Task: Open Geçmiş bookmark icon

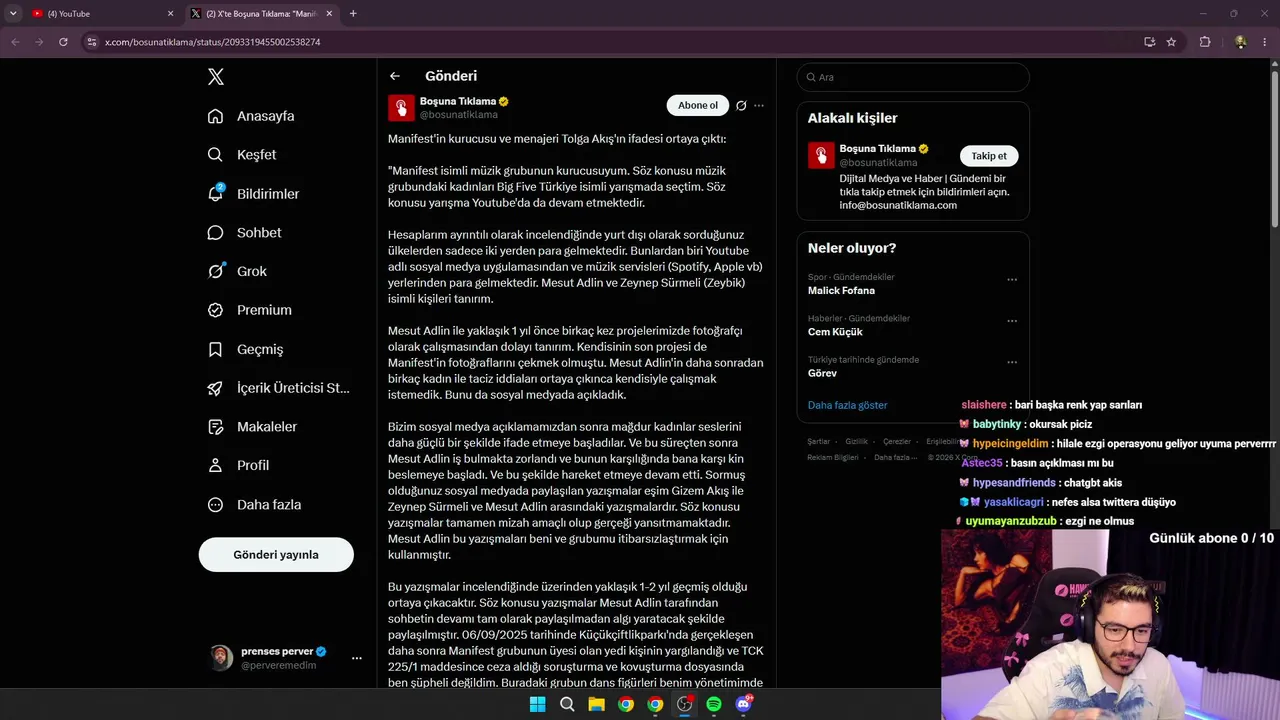Action: point(215,349)
